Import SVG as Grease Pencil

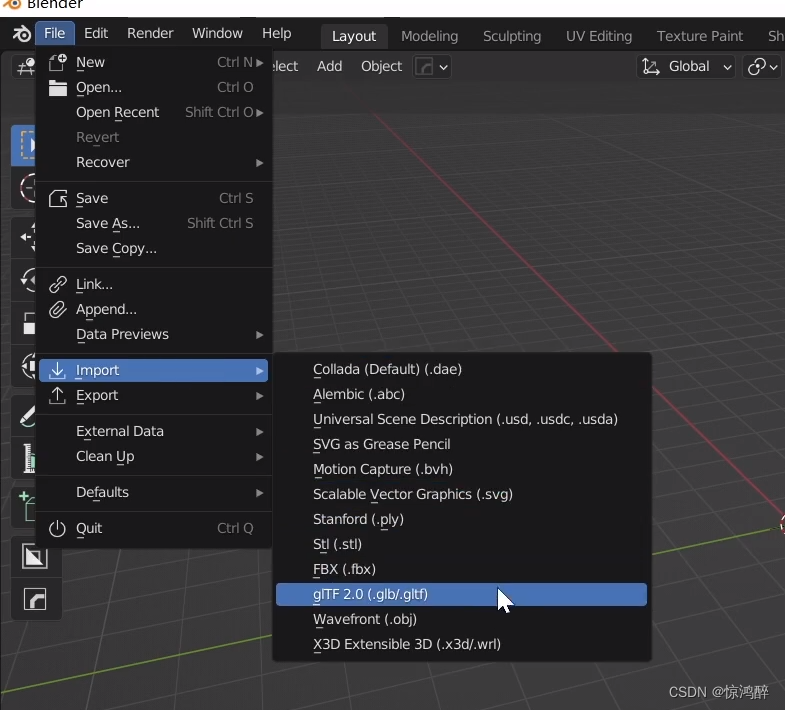(x=461, y=445)
